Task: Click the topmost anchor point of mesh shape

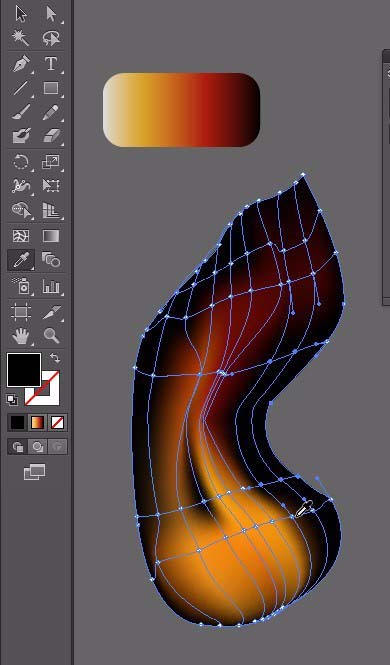Action: (x=303, y=174)
